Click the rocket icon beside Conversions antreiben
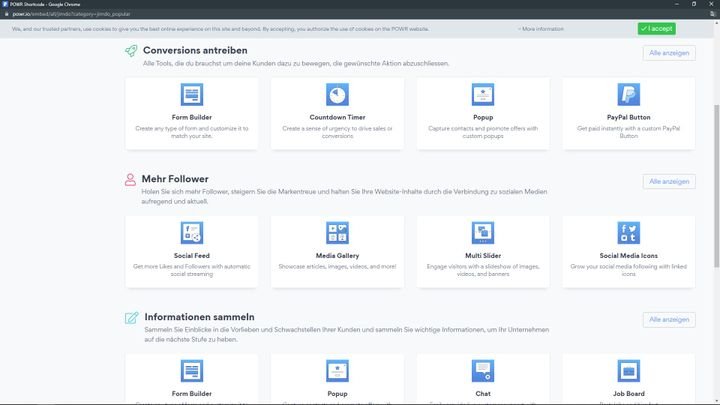The width and height of the screenshot is (720, 405). pyautogui.click(x=131, y=51)
